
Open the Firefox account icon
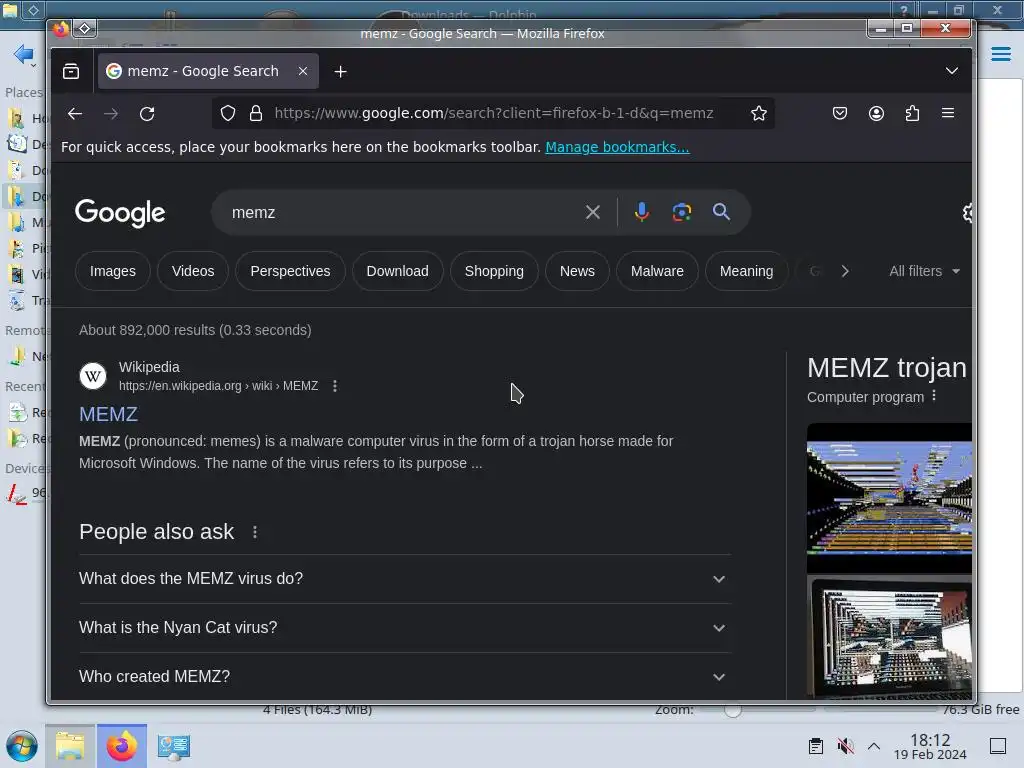tap(876, 114)
